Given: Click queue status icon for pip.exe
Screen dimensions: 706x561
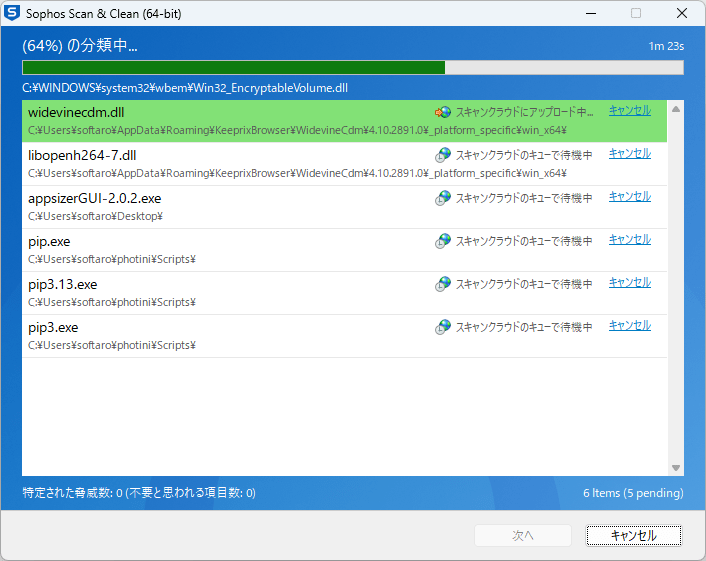Looking at the screenshot, I should click(x=443, y=241).
